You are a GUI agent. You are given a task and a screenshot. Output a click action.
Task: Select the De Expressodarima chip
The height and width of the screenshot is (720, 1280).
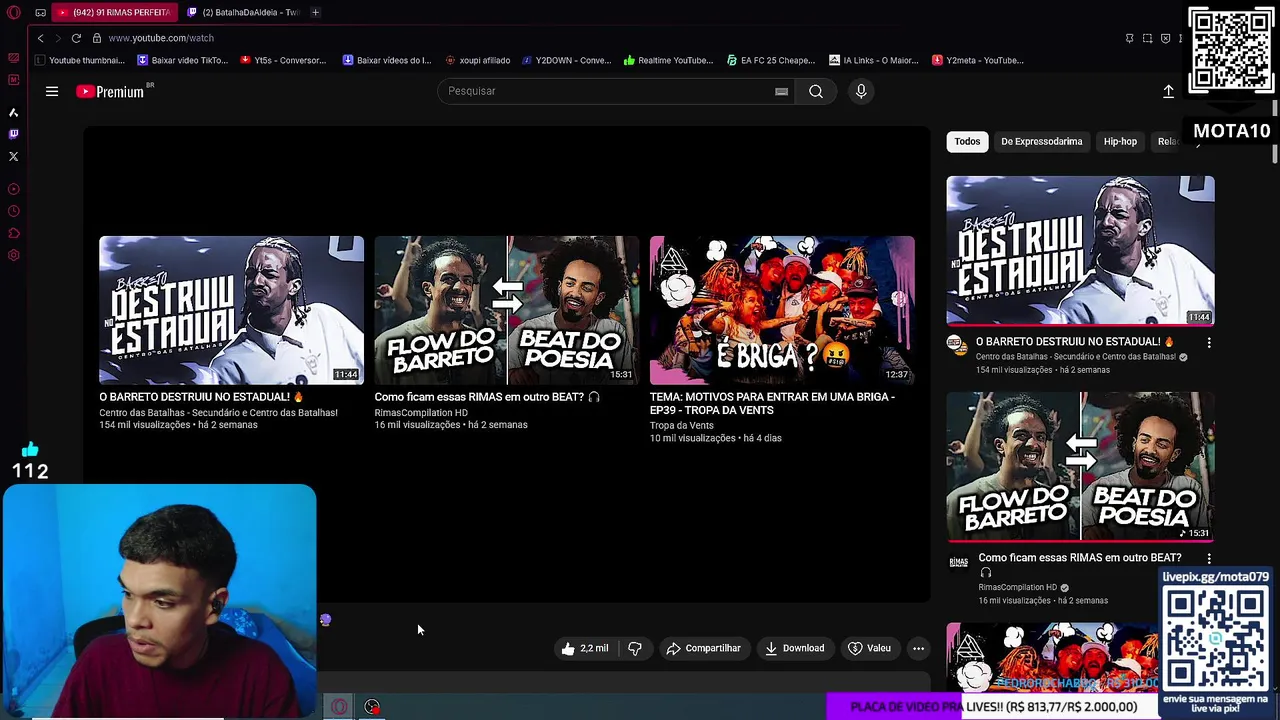(x=1041, y=141)
